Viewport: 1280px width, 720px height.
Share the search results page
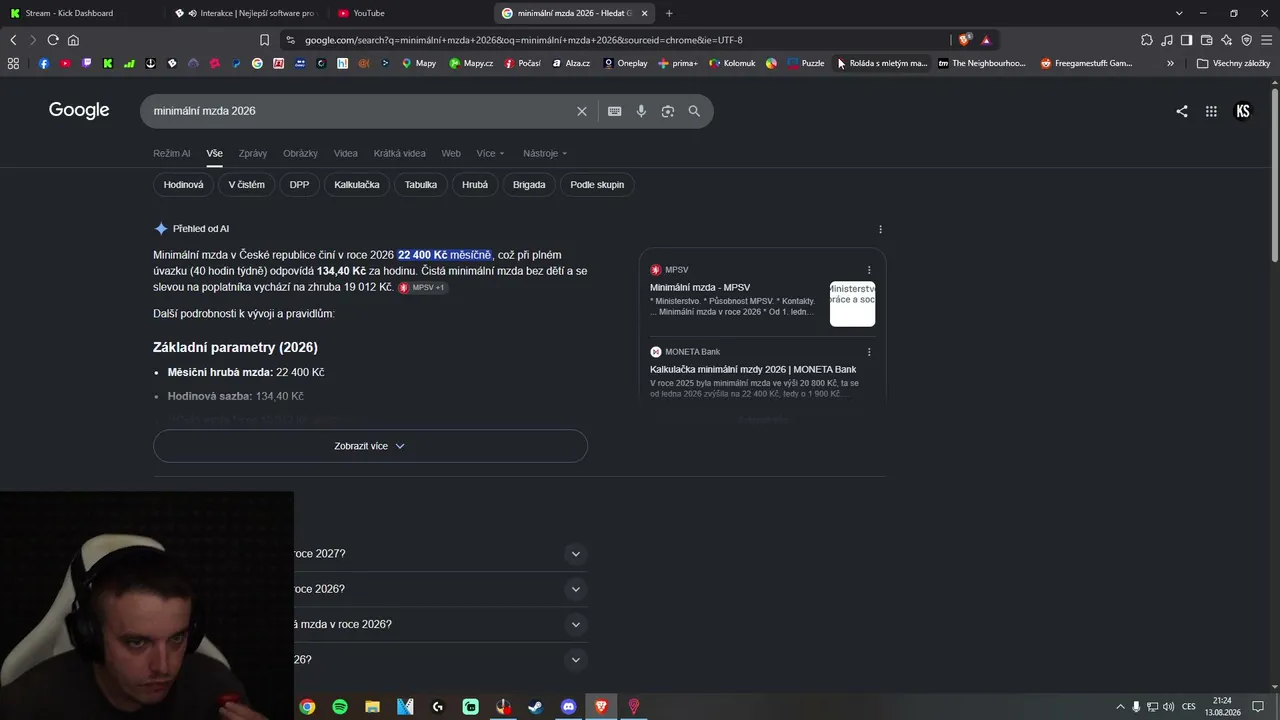pyautogui.click(x=1182, y=111)
